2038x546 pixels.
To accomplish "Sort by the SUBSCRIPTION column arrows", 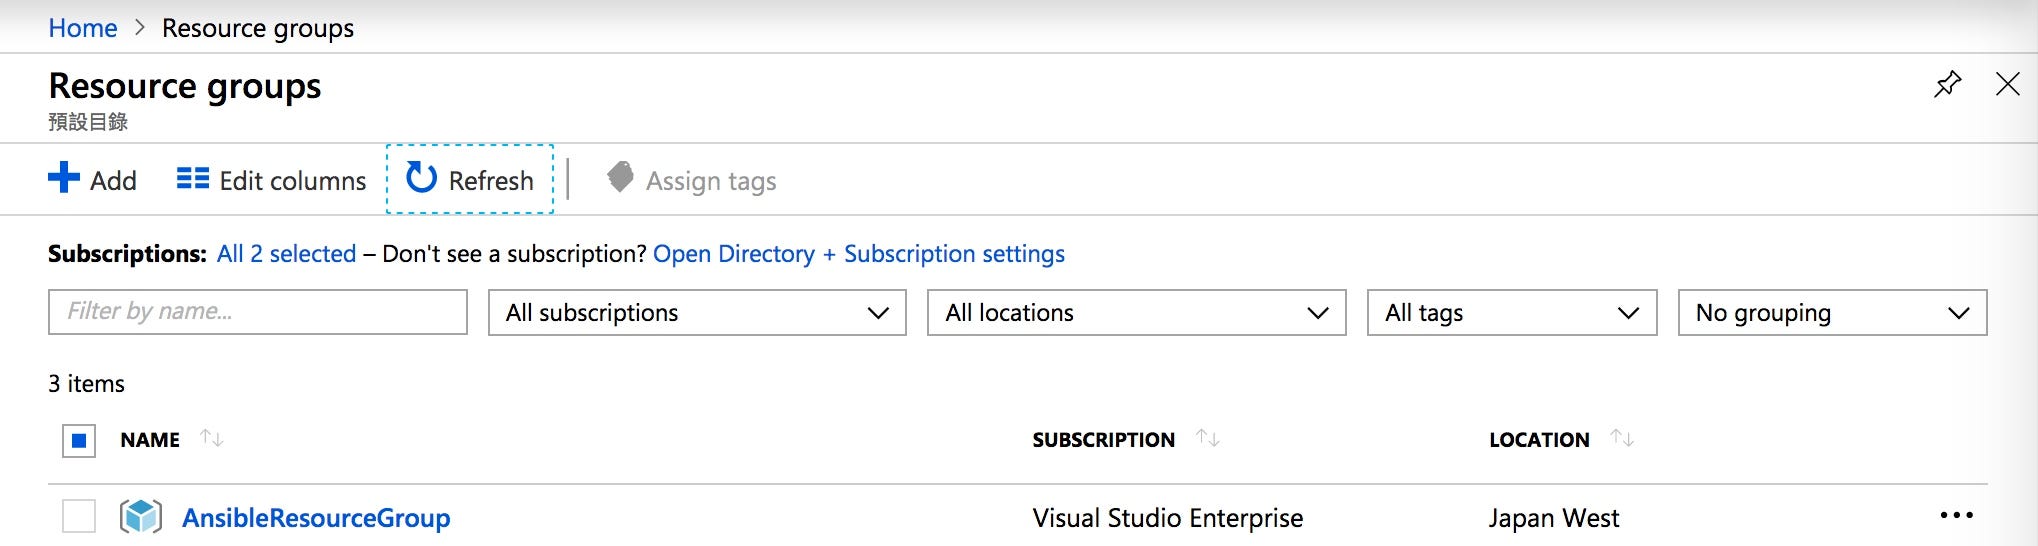I will [1208, 438].
